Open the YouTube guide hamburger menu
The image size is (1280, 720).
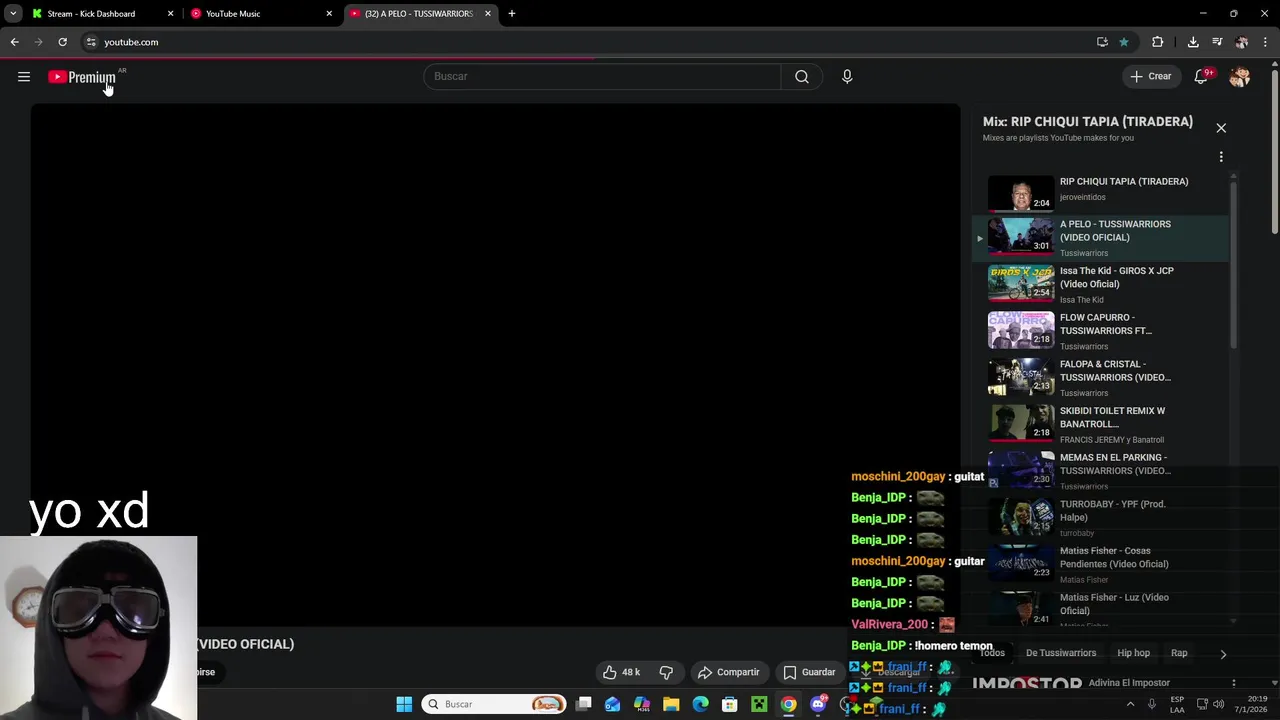pos(24,77)
